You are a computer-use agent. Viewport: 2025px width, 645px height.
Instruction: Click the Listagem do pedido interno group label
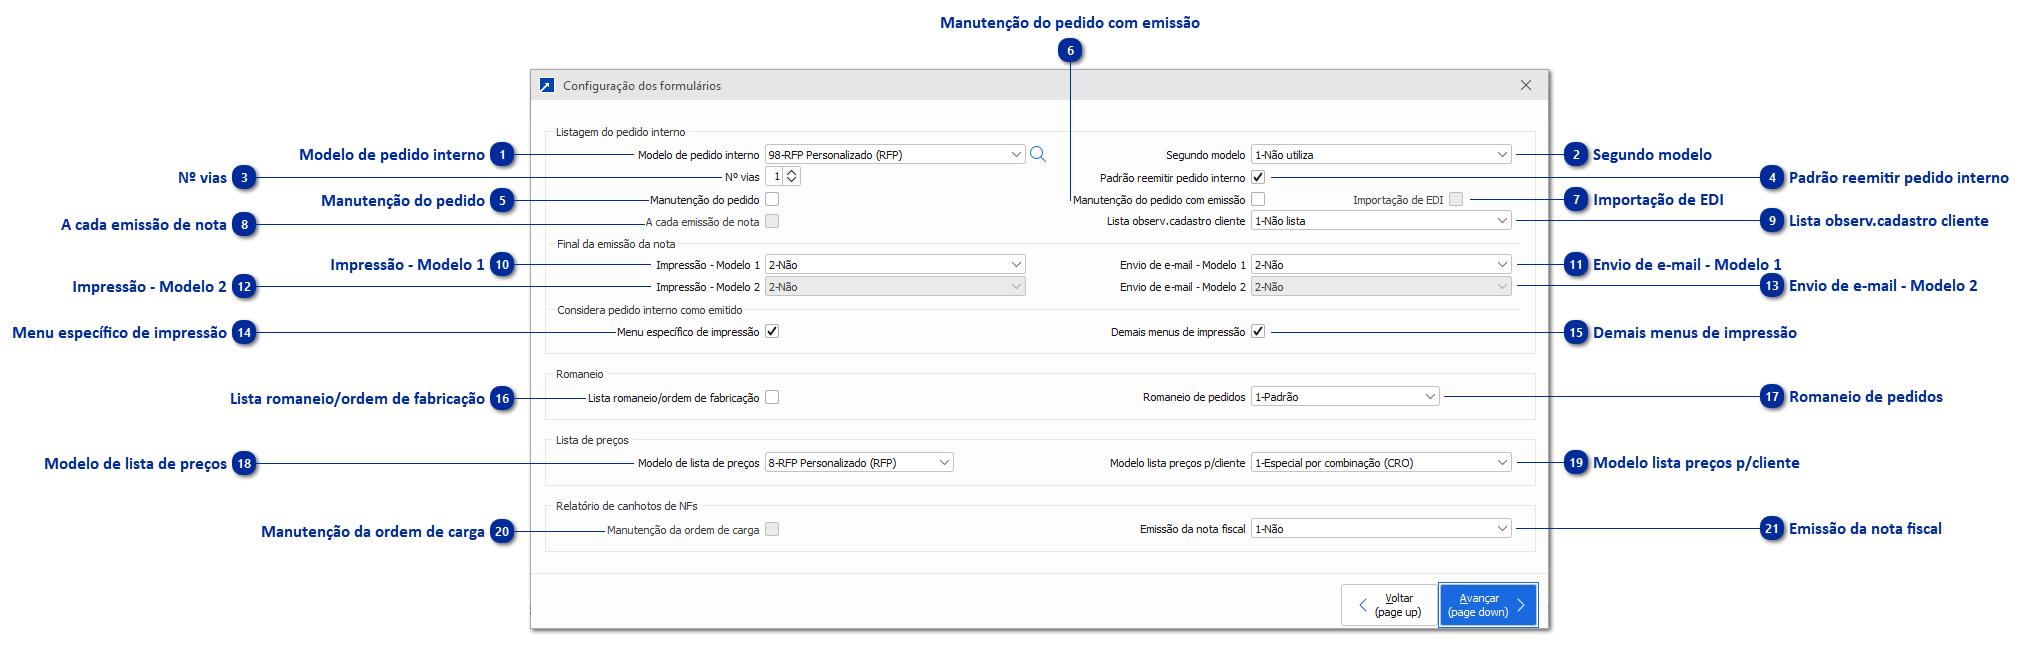coord(621,132)
